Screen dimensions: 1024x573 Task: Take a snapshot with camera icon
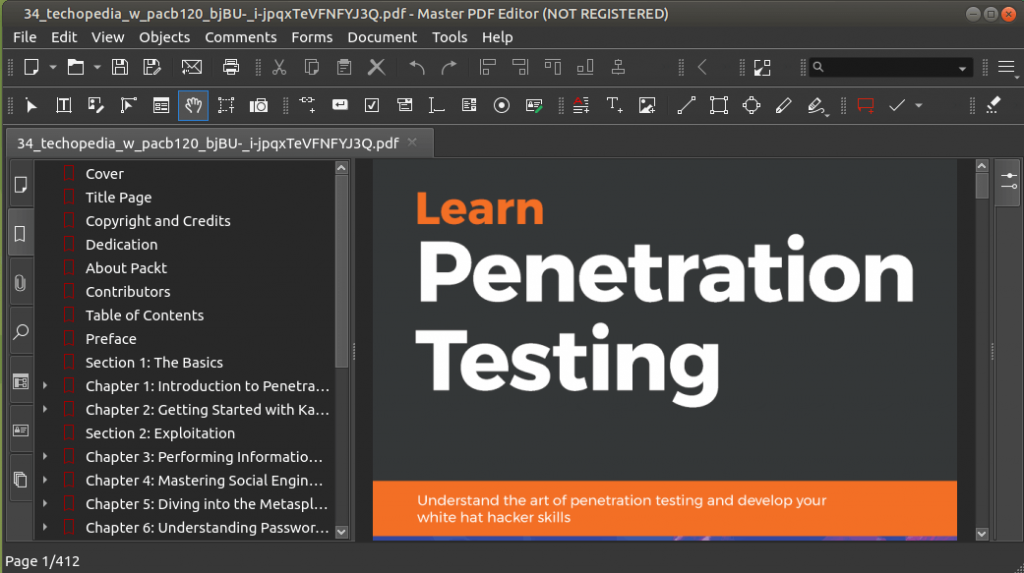pyautogui.click(x=259, y=105)
